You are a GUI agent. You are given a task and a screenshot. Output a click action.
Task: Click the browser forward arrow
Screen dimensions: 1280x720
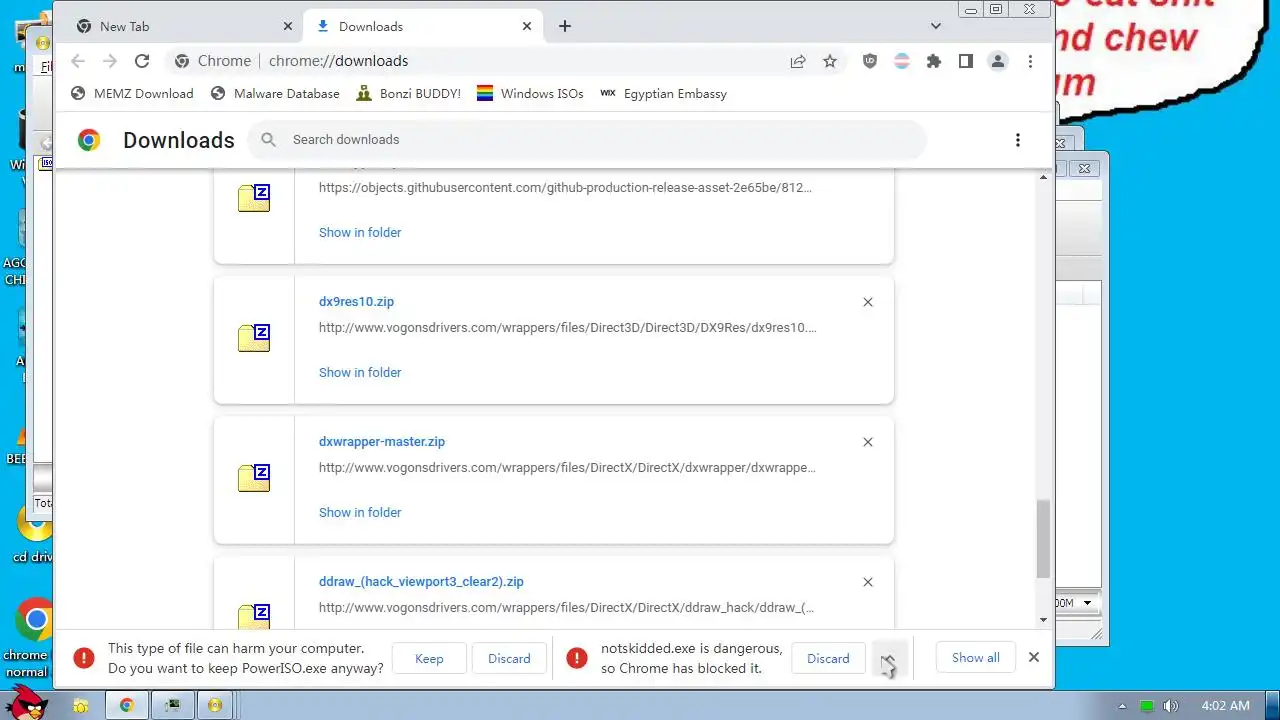pyautogui.click(x=110, y=61)
